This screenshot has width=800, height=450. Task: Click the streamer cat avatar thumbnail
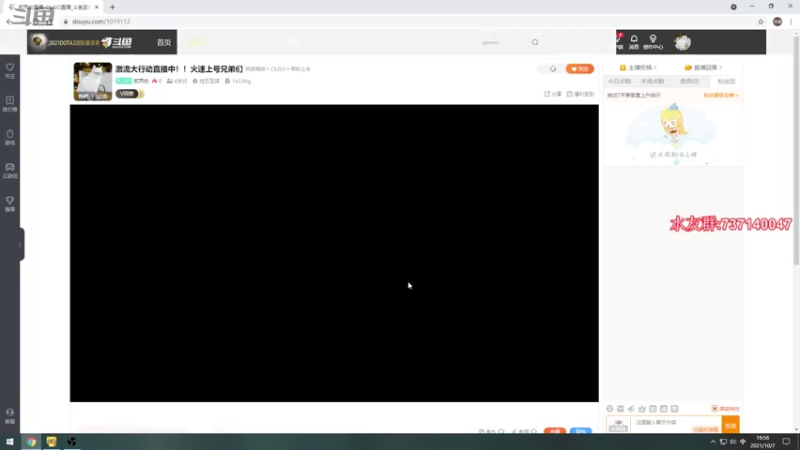pos(93,81)
